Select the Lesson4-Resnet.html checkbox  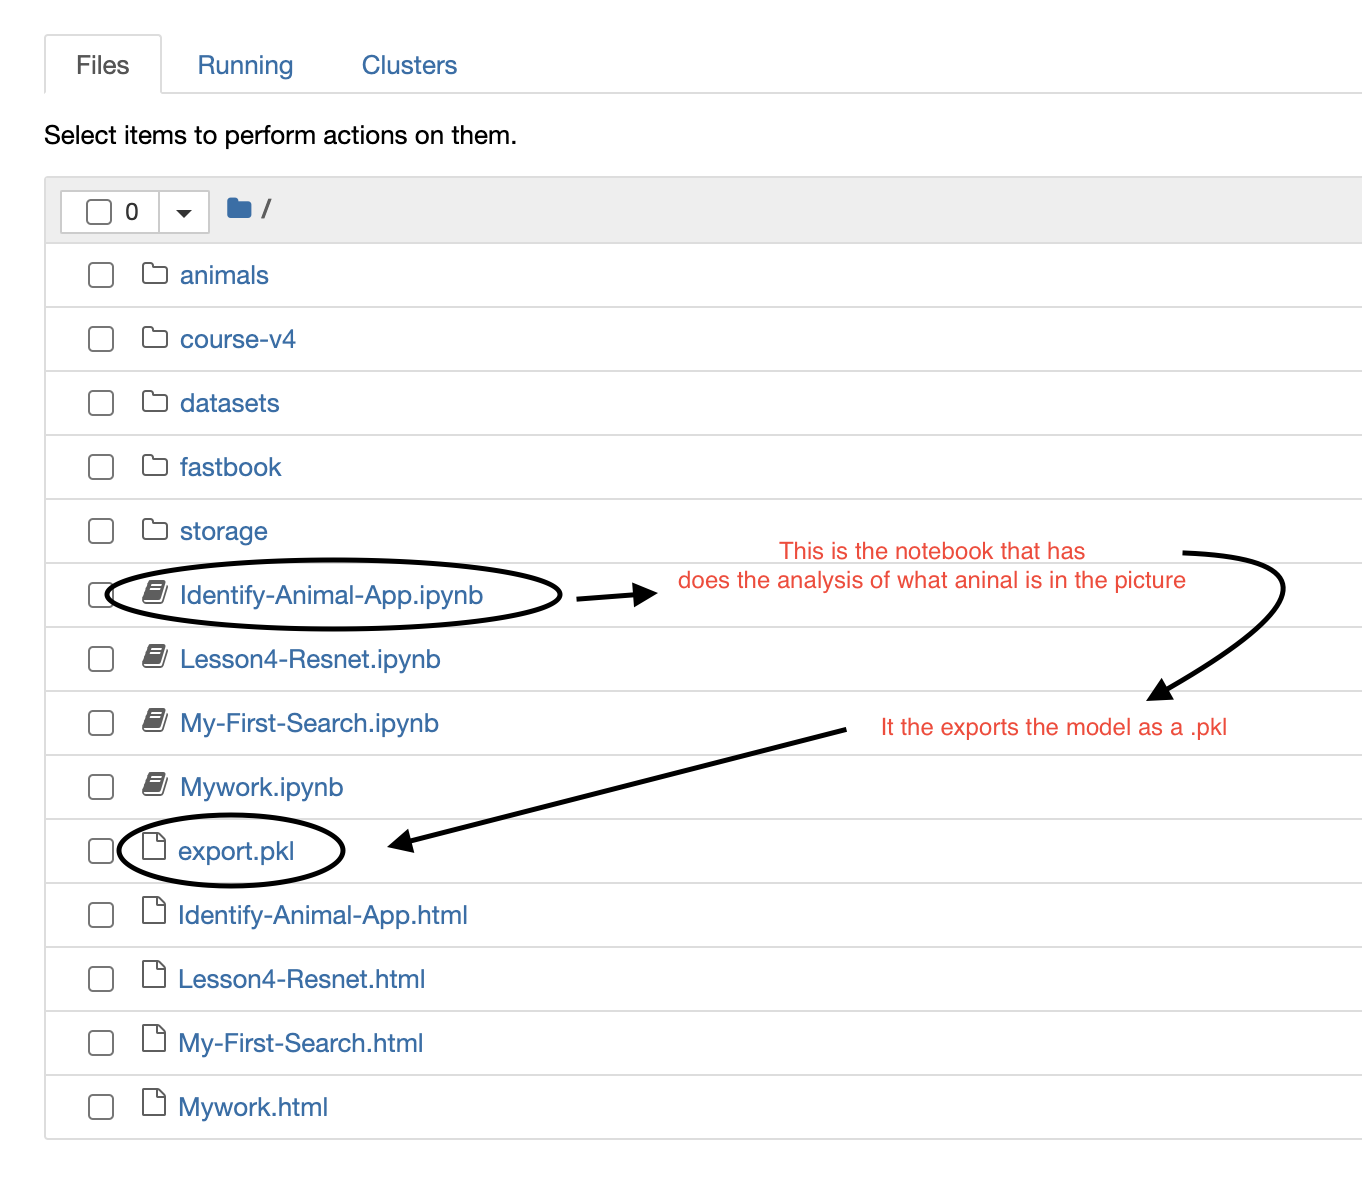pyautogui.click(x=101, y=979)
